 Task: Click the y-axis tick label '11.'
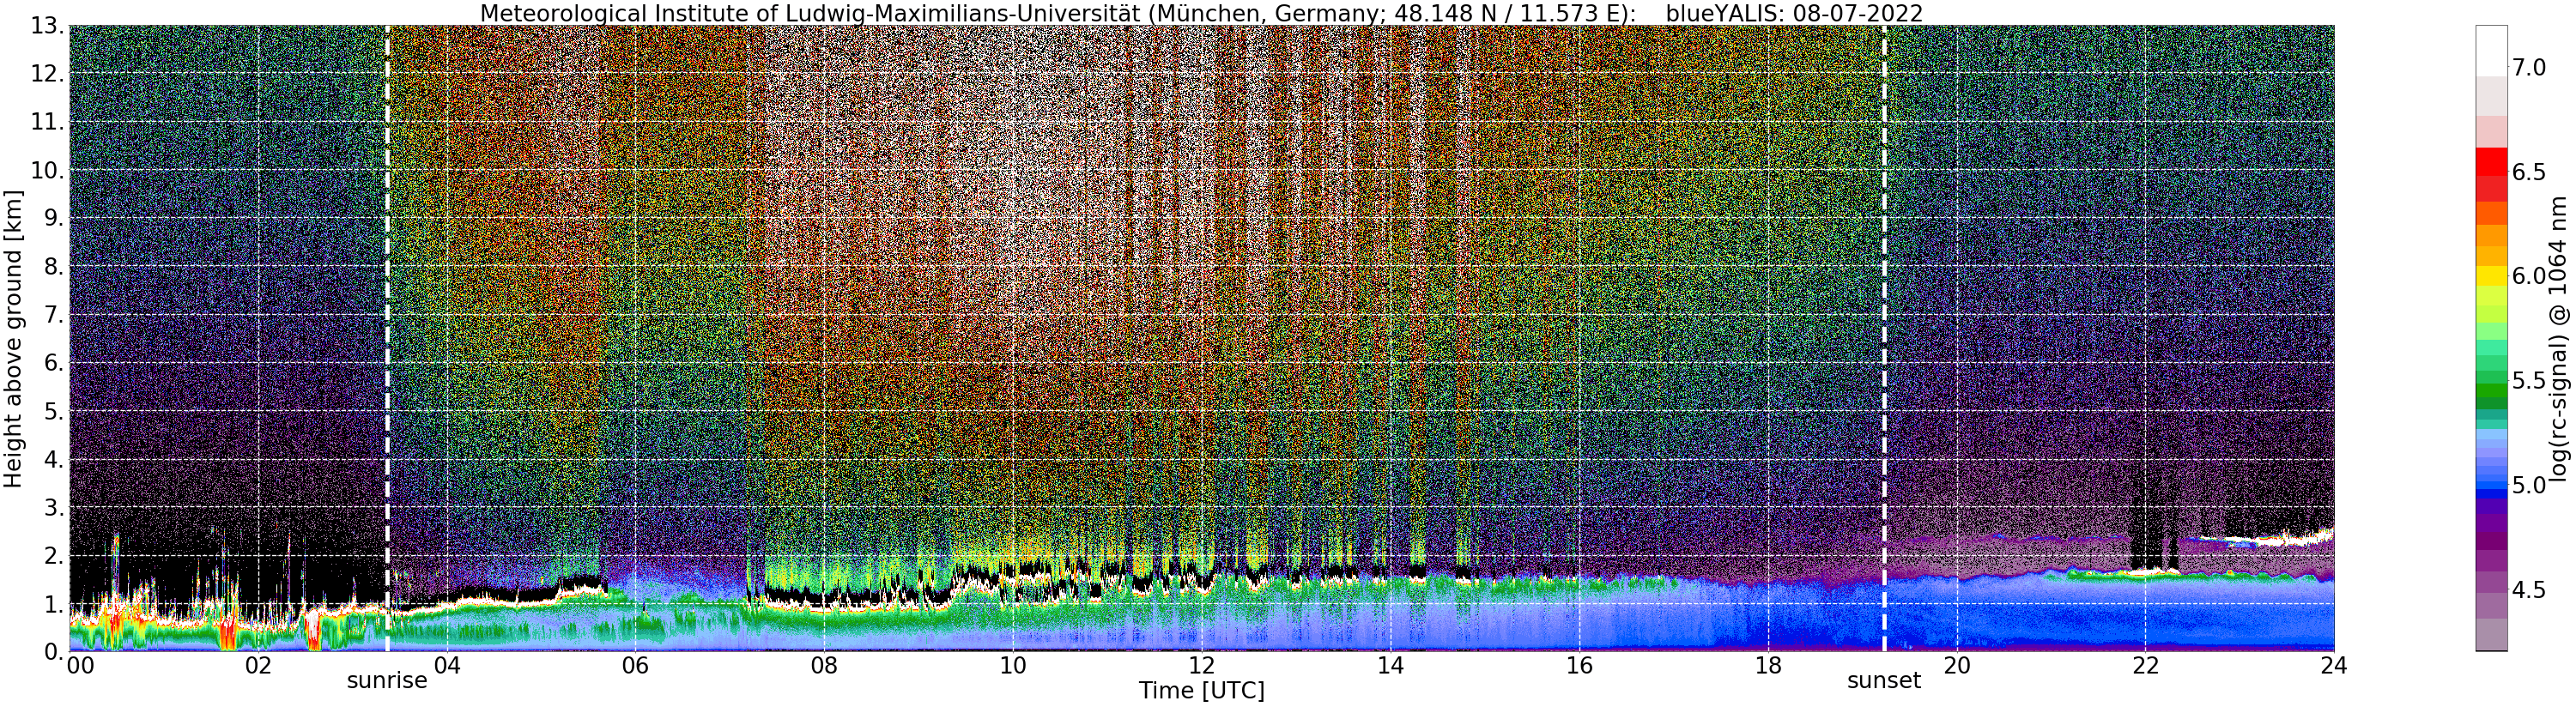48,122
